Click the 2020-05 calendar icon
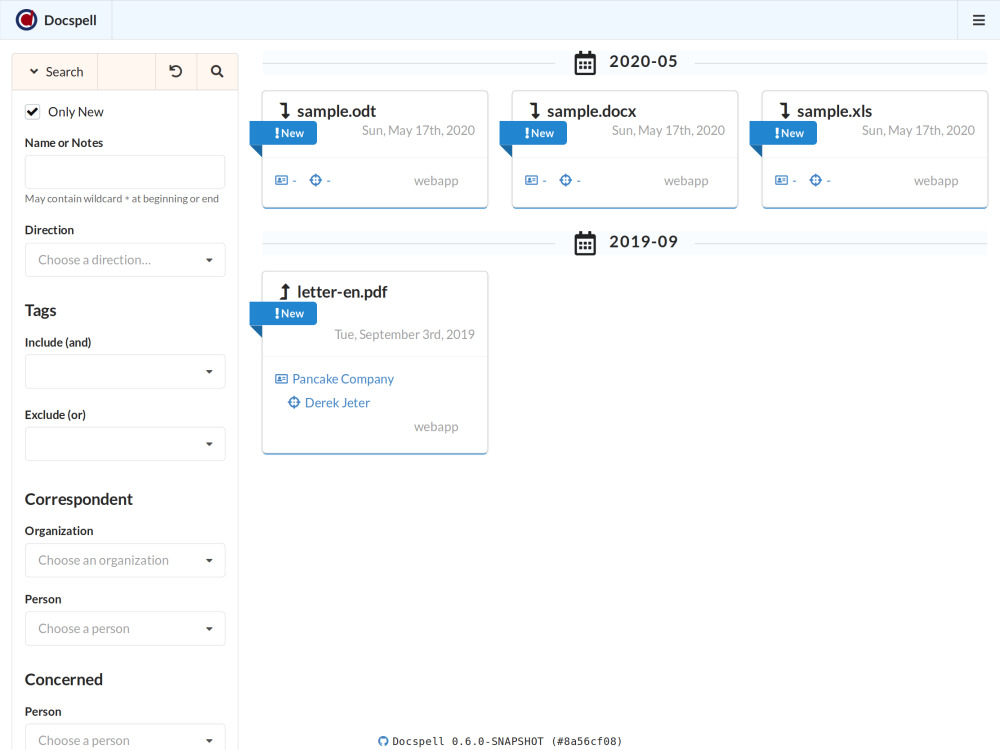This screenshot has height=750, width=1000. (x=585, y=62)
